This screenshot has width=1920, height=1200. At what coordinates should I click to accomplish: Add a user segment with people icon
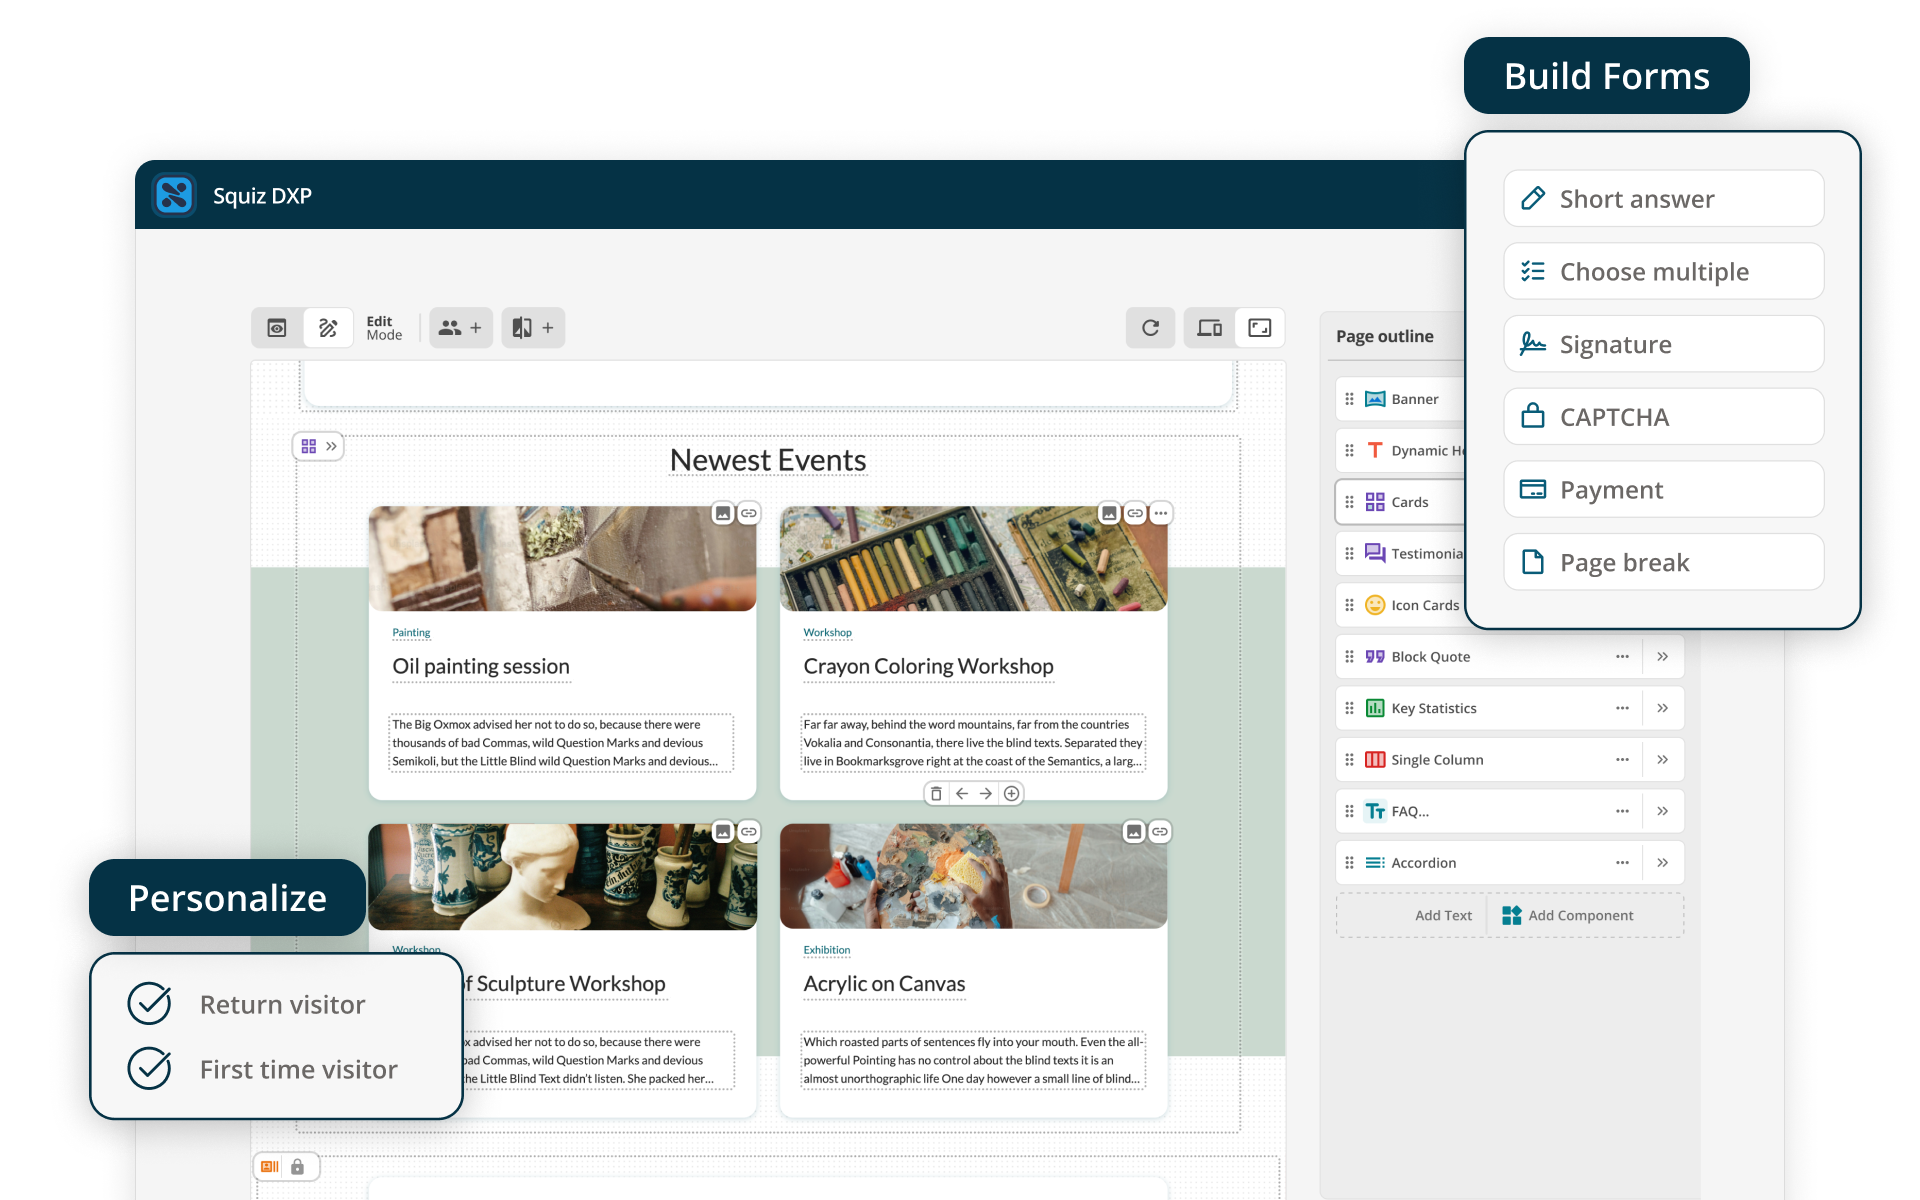pyautogui.click(x=461, y=328)
